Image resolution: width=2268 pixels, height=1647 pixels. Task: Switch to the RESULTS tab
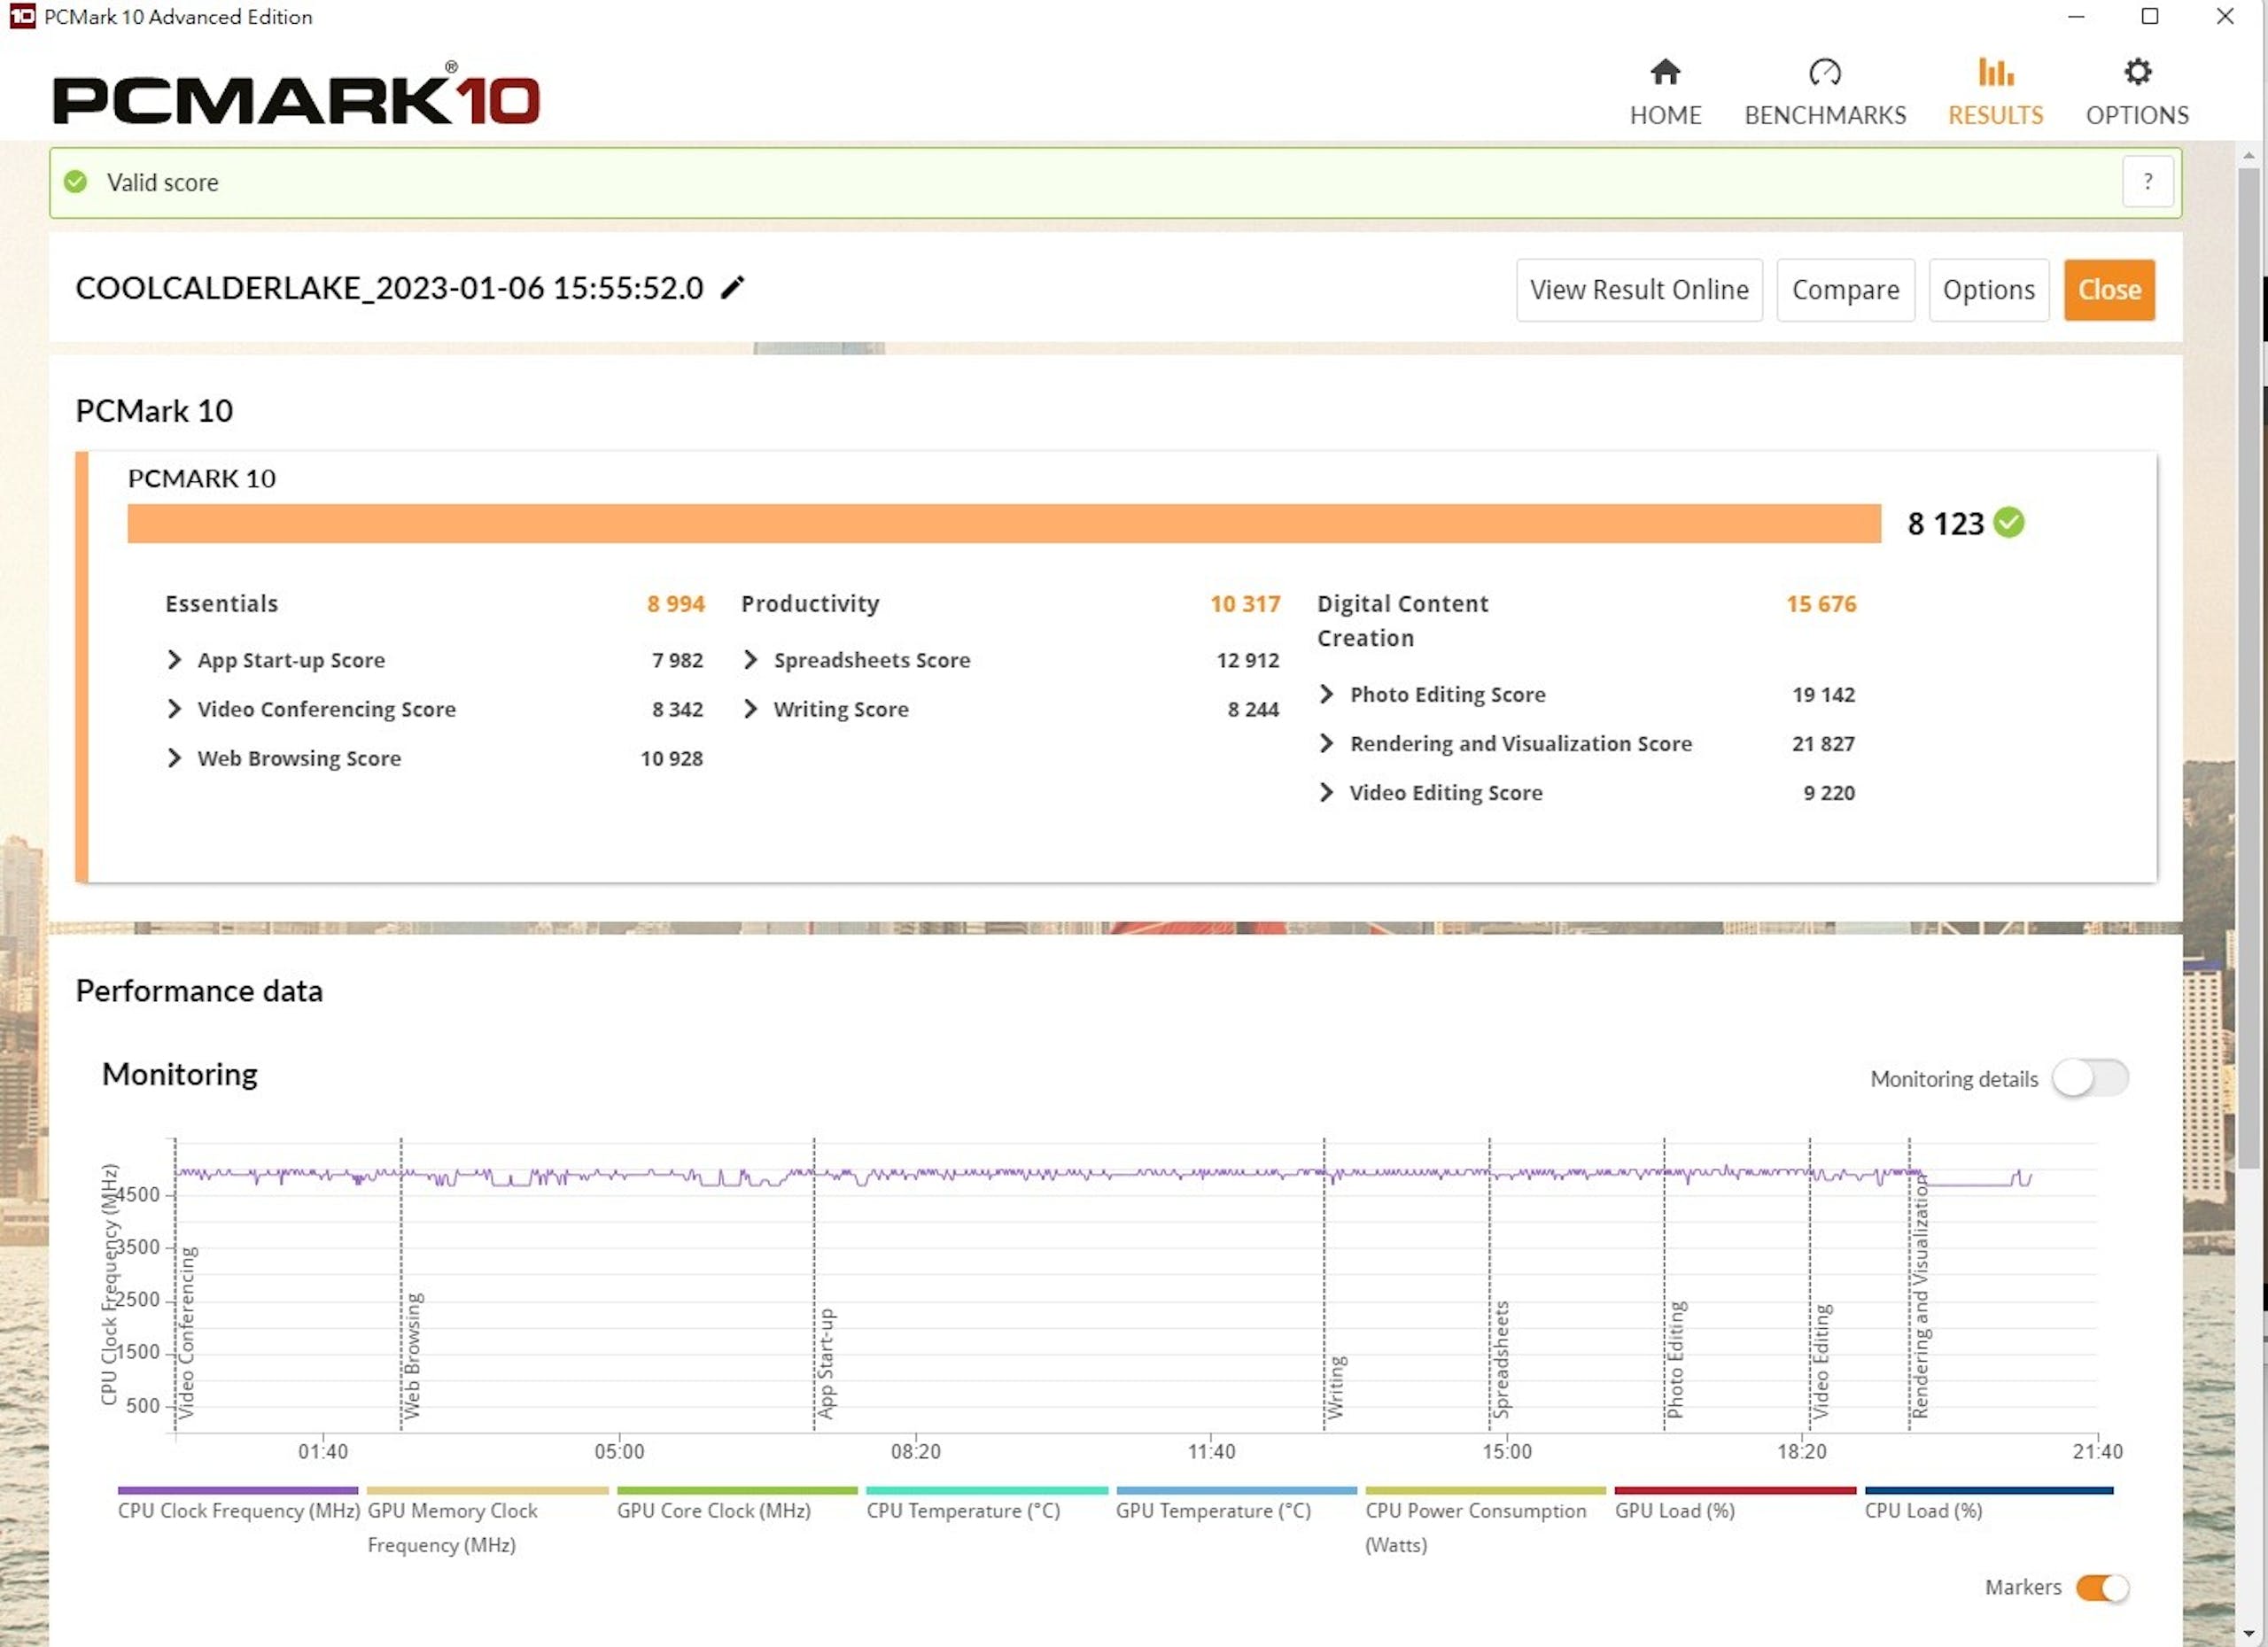coord(1995,92)
